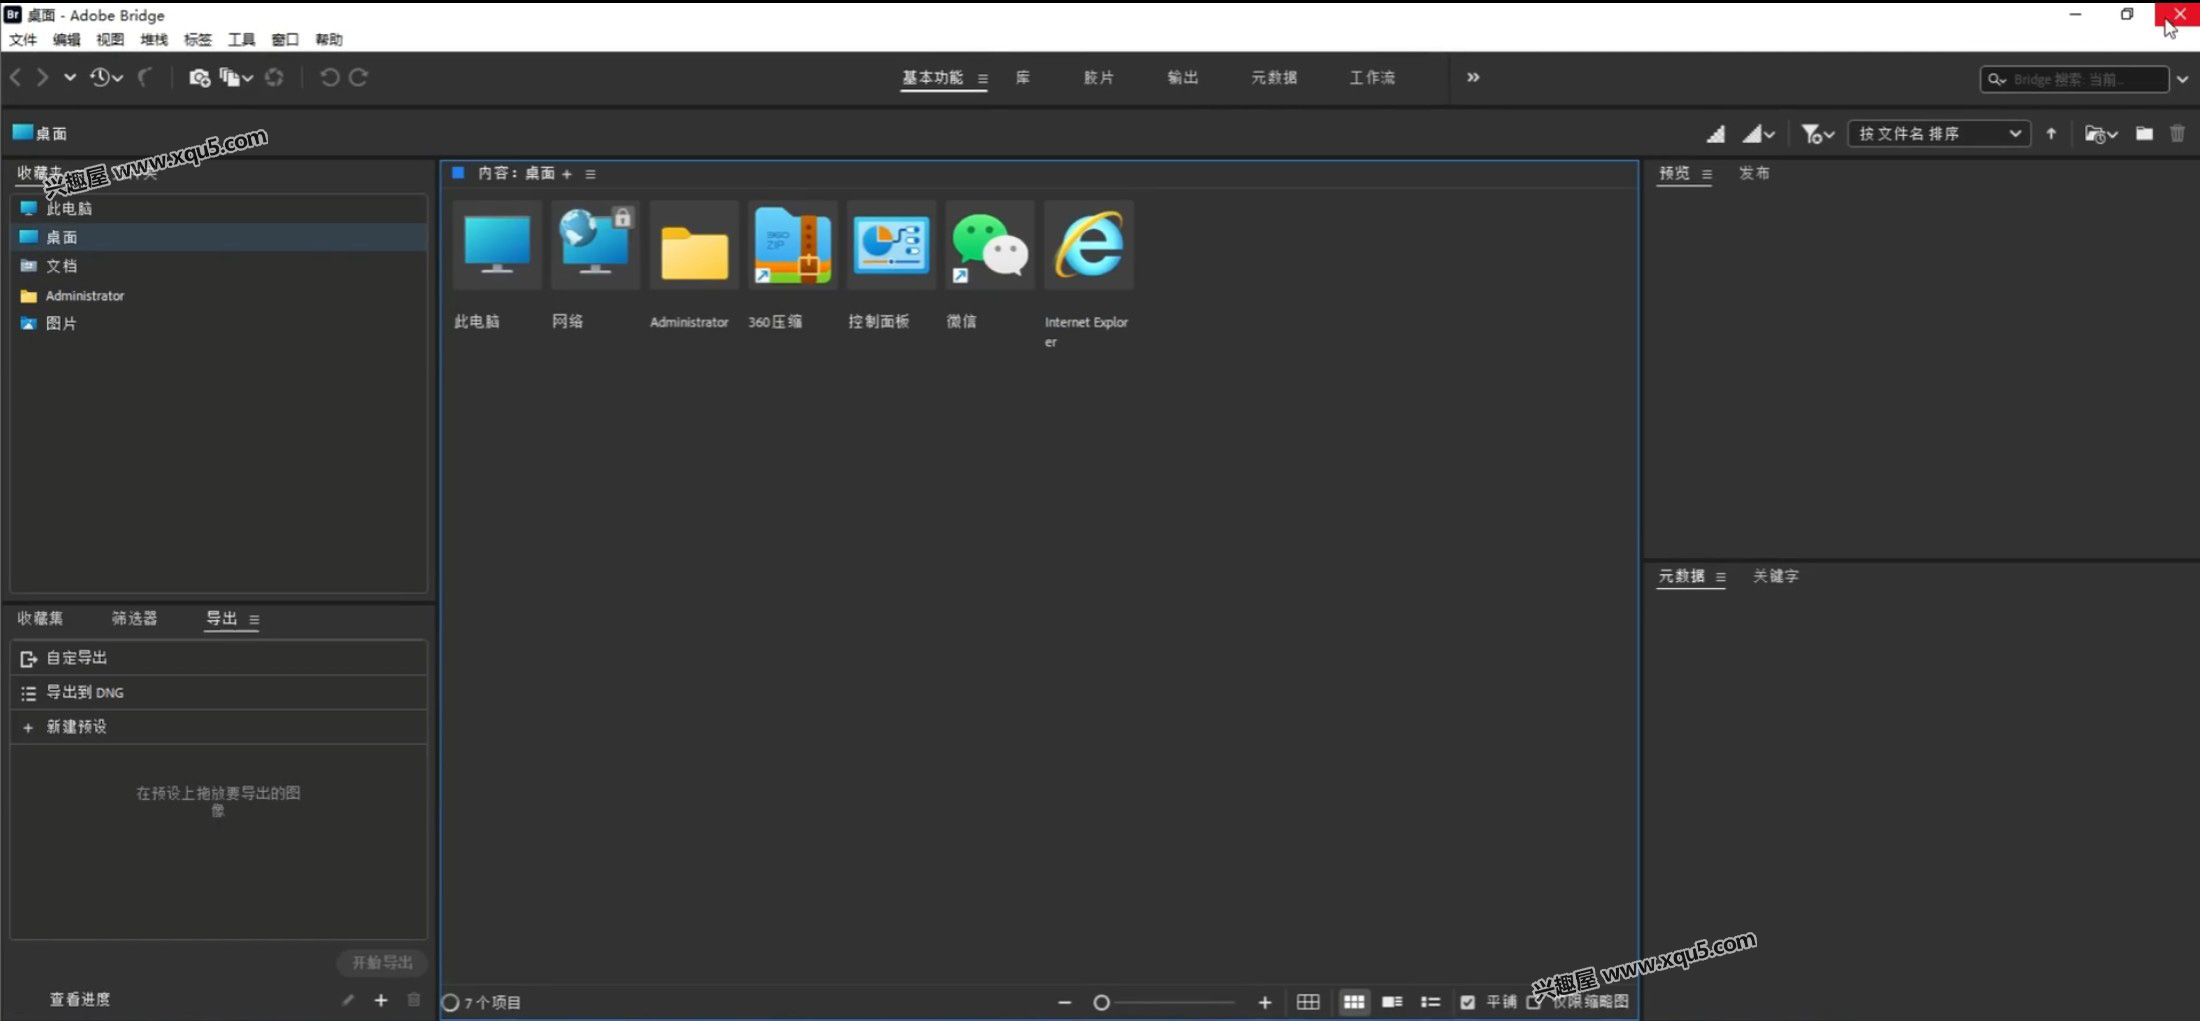Increase thumbnail size with plus icon
Viewport: 2200px width, 1021px height.
(x=1265, y=1002)
